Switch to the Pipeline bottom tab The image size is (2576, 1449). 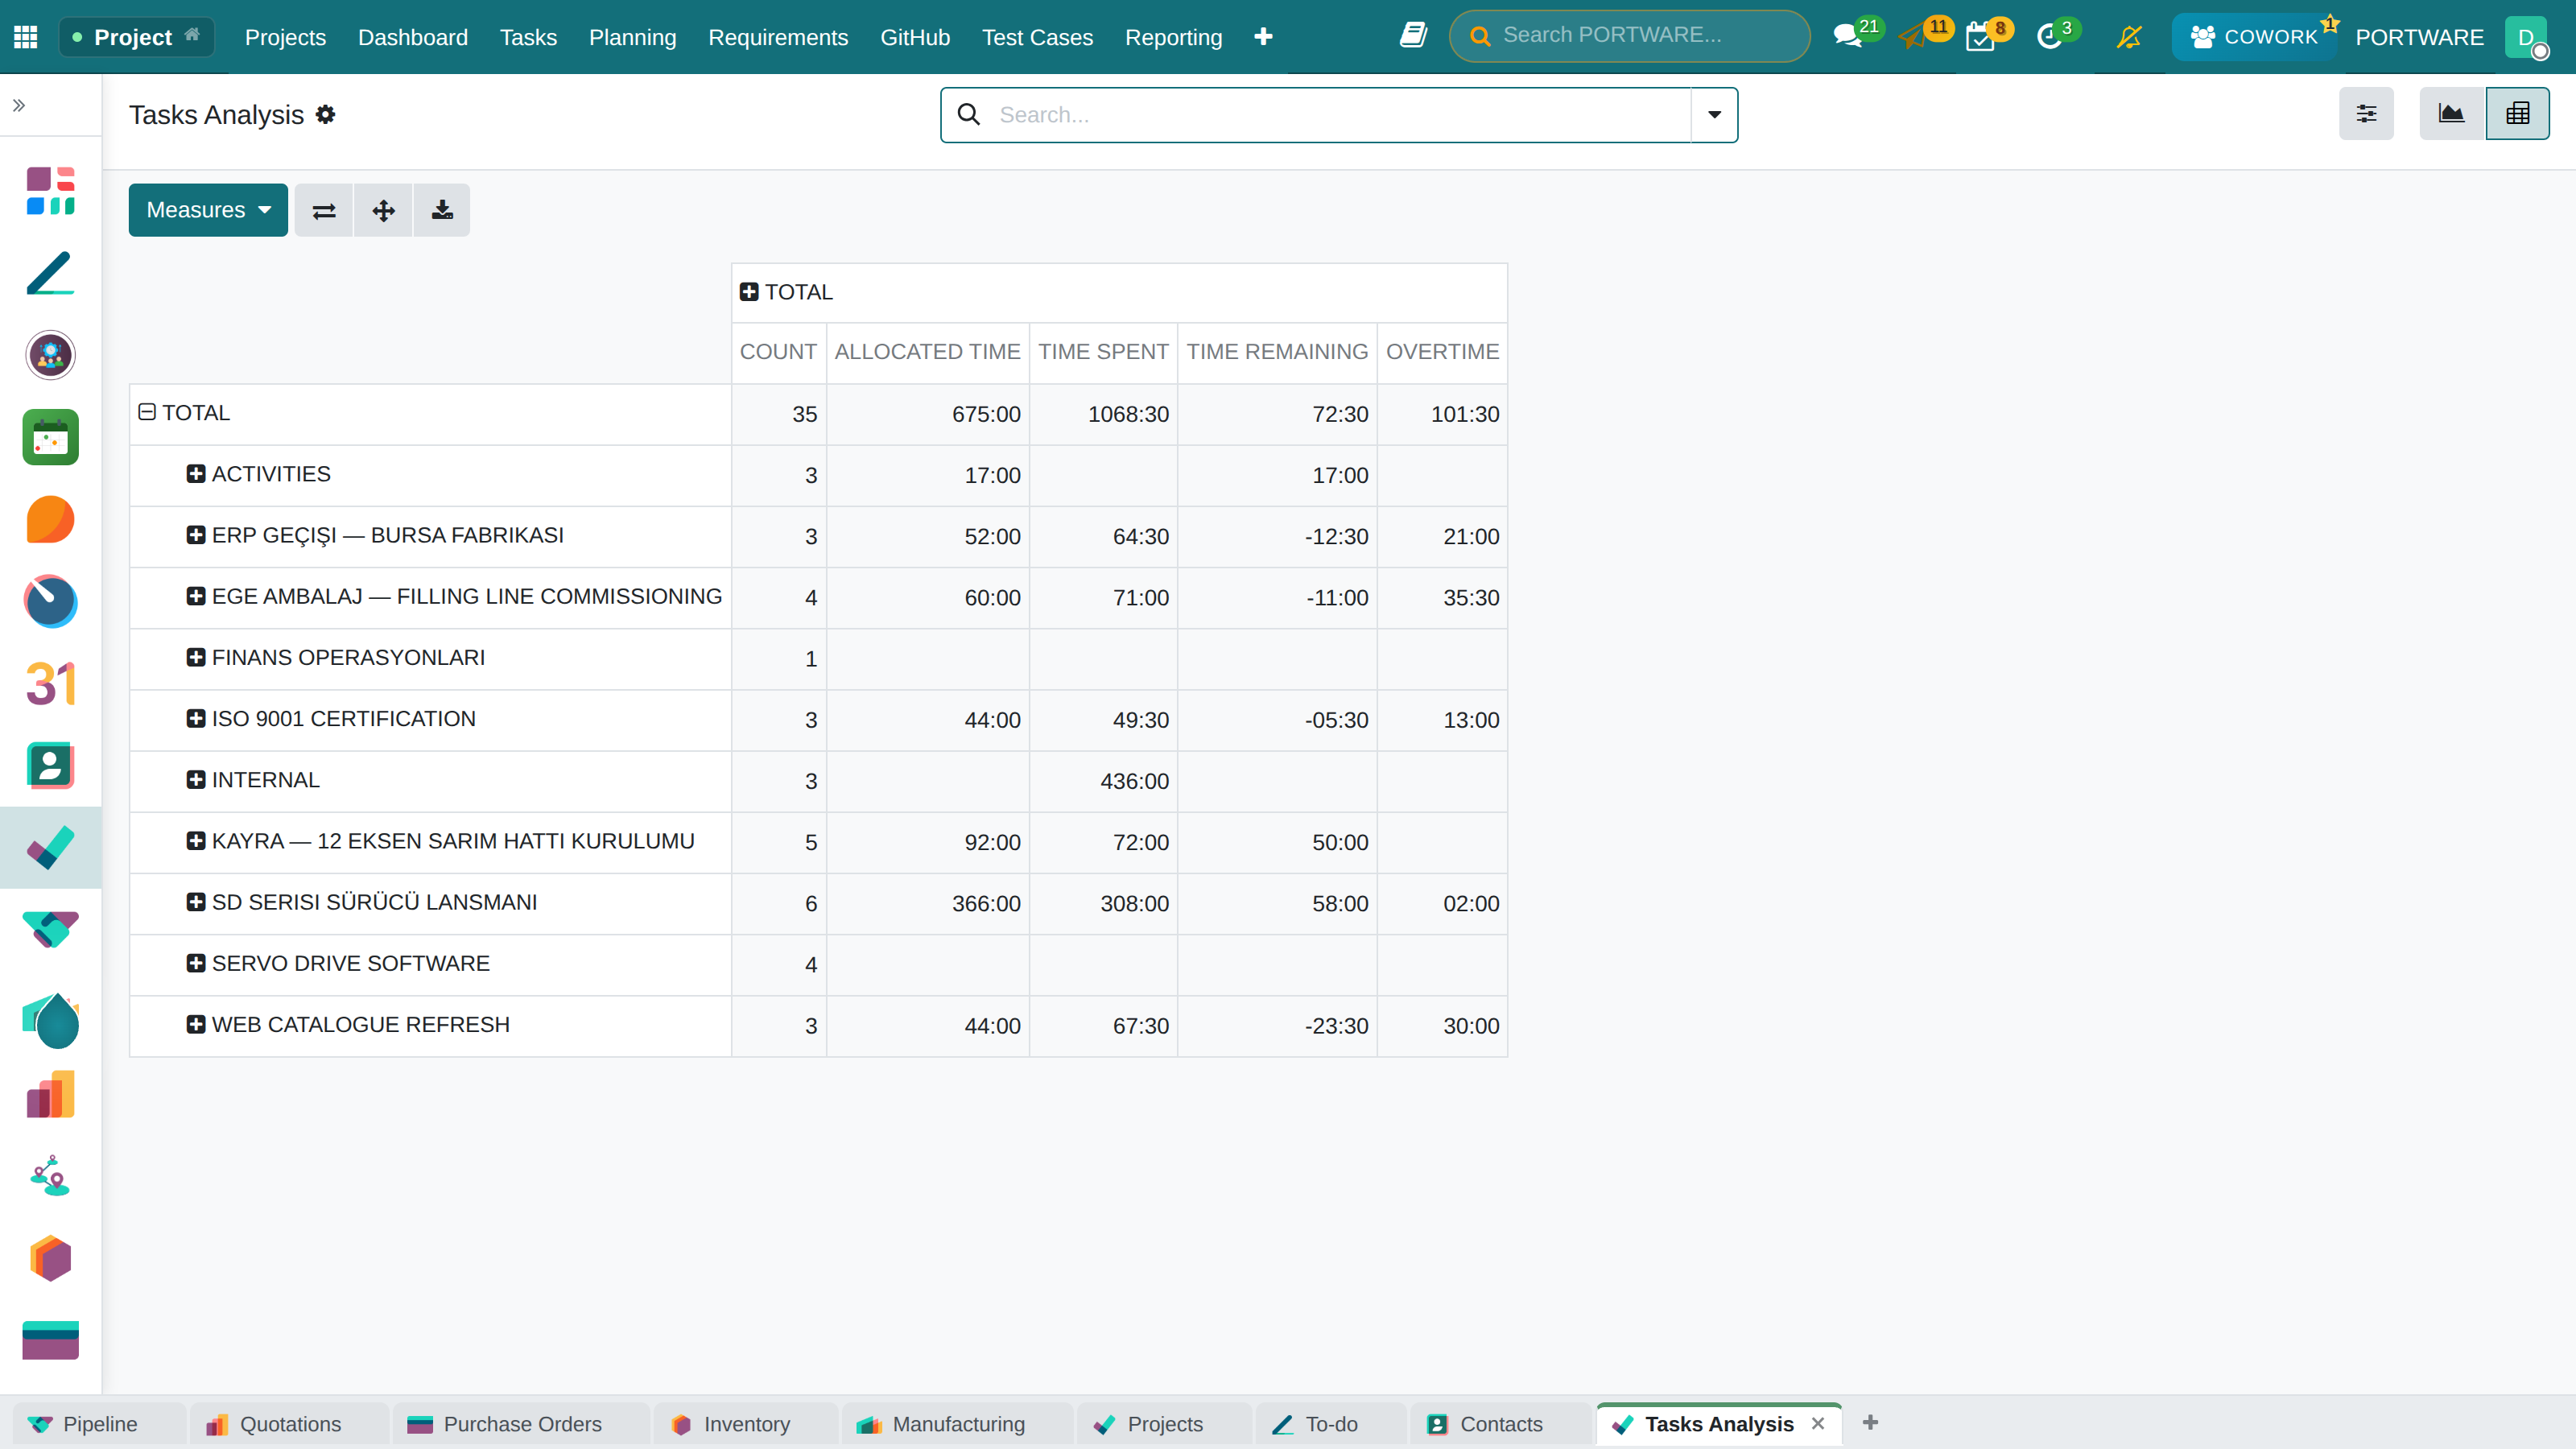[x=100, y=1424]
